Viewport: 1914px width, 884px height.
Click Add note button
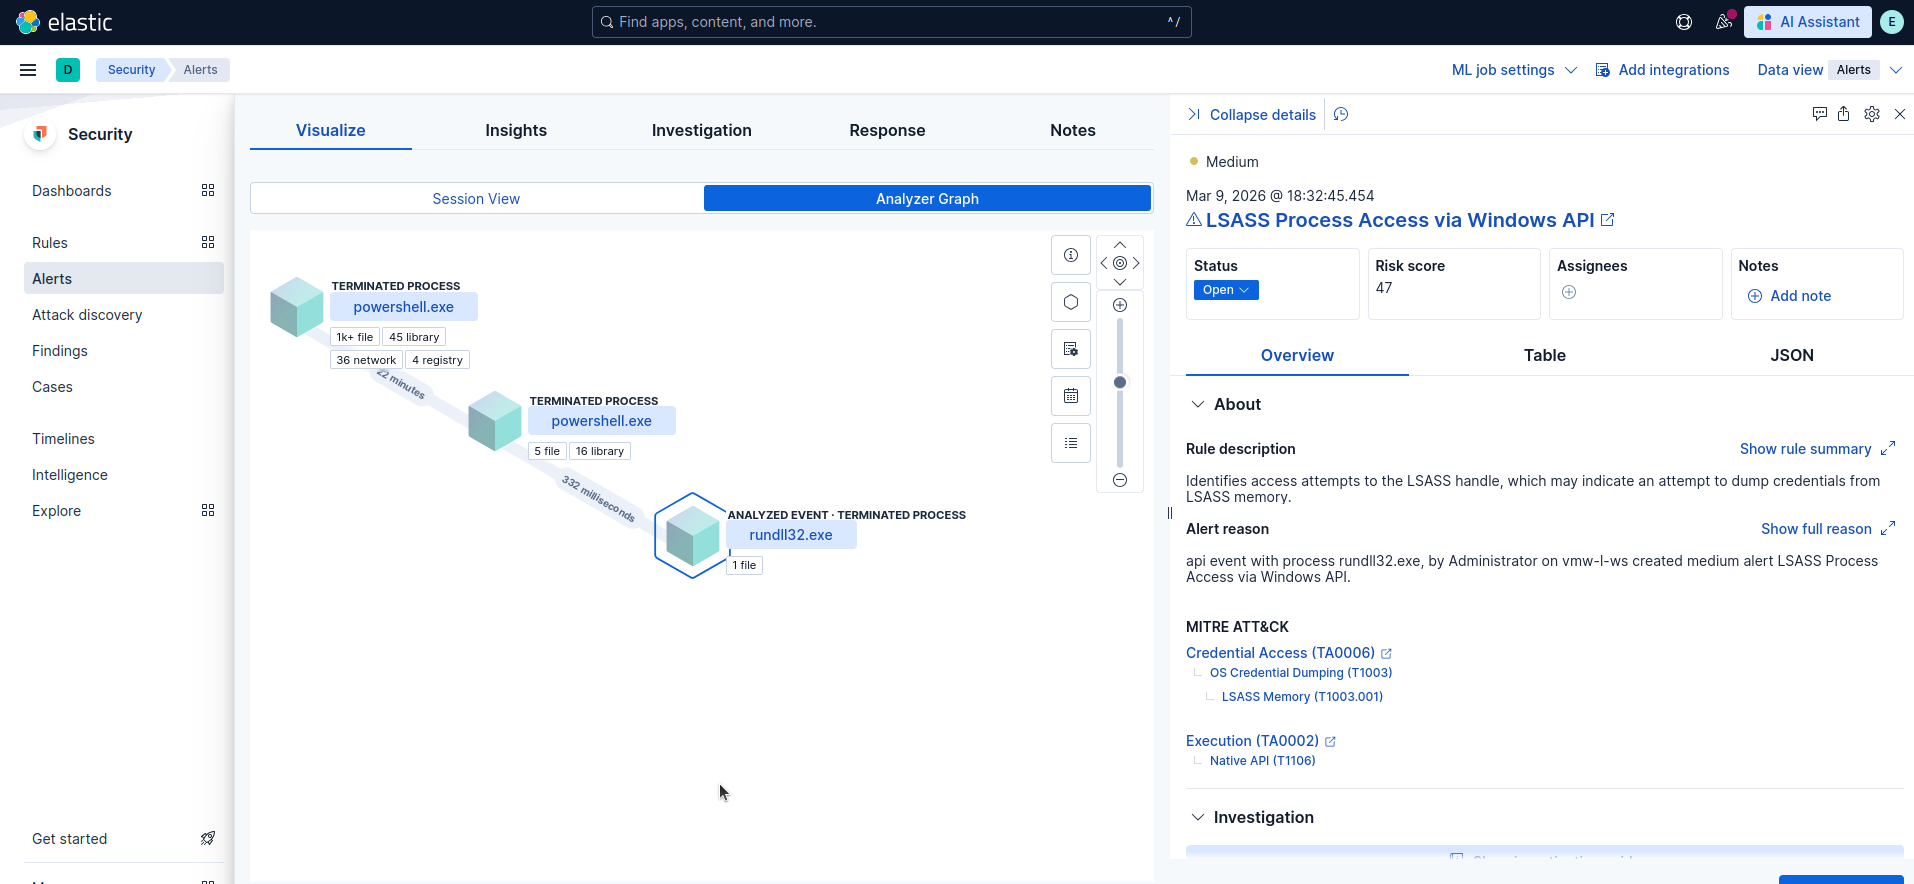[x=1789, y=296]
